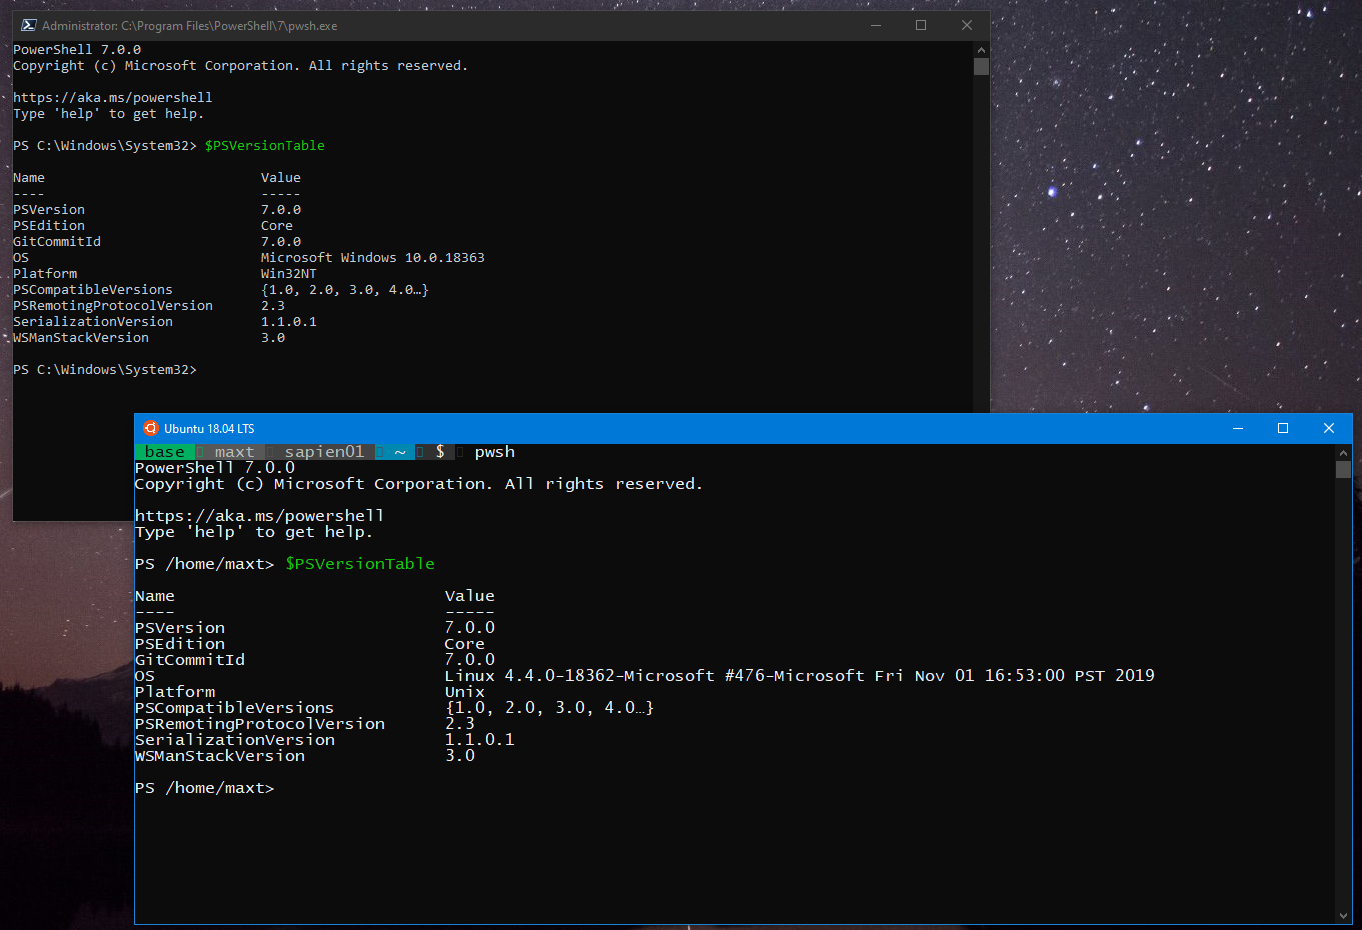This screenshot has width=1362, height=930.
Task: Click the 'Administrator: C:\Program Files\PowerShell\7\pwsh.exe' title text
Action: tap(190, 25)
